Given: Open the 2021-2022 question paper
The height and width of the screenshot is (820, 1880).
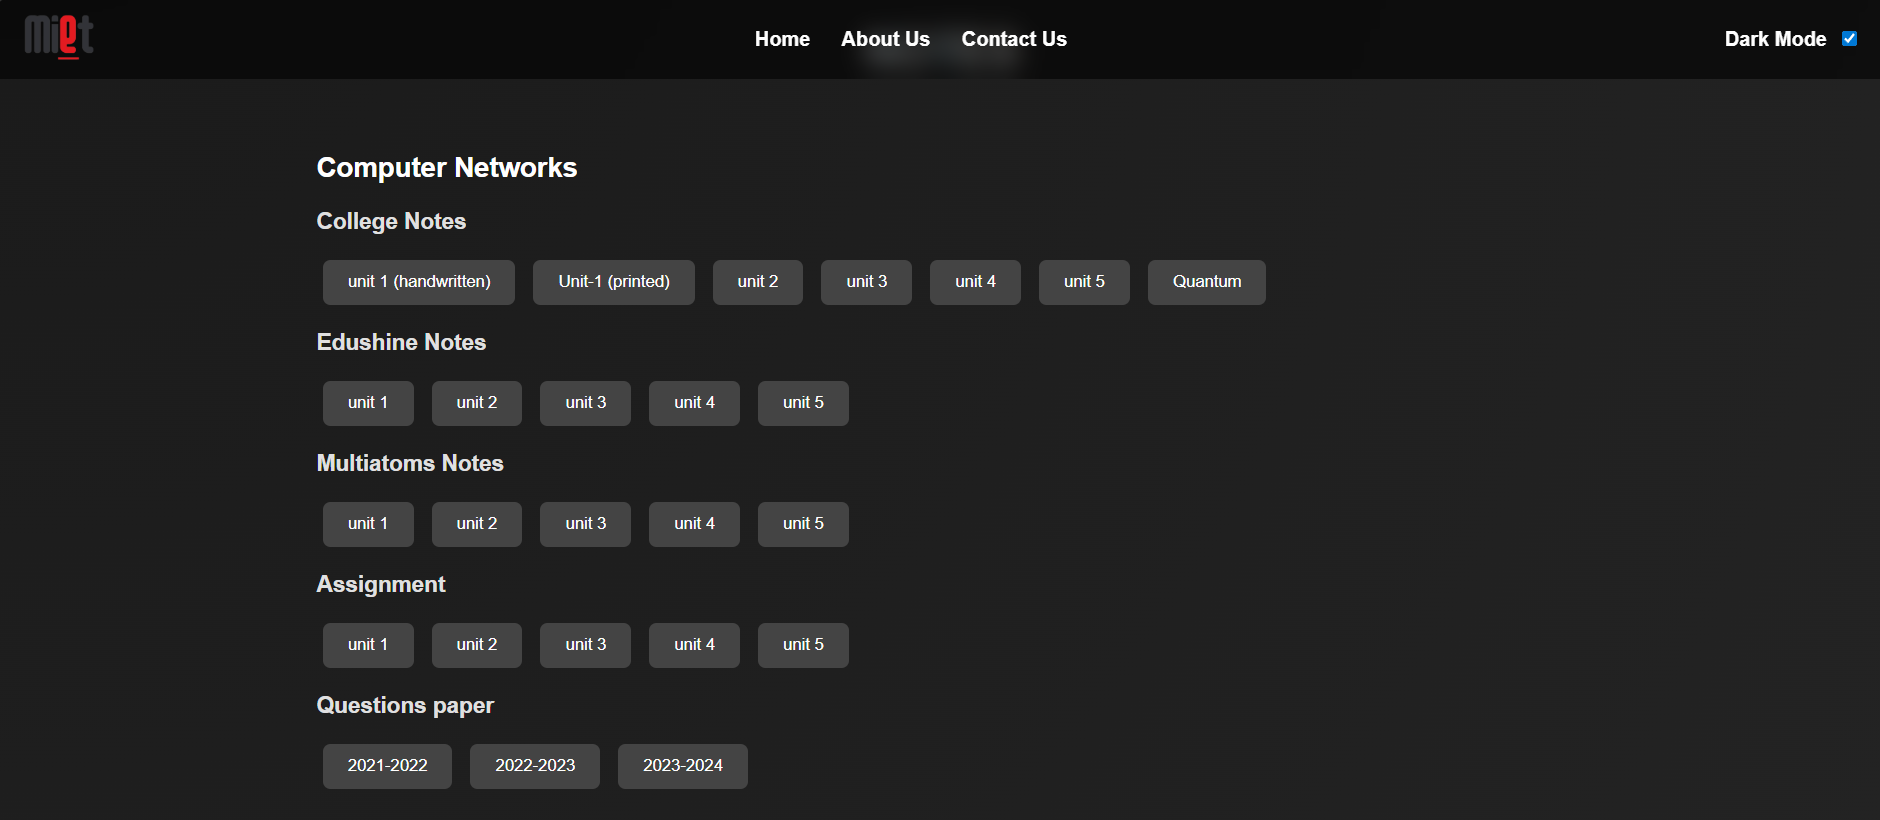Looking at the screenshot, I should (x=387, y=766).
